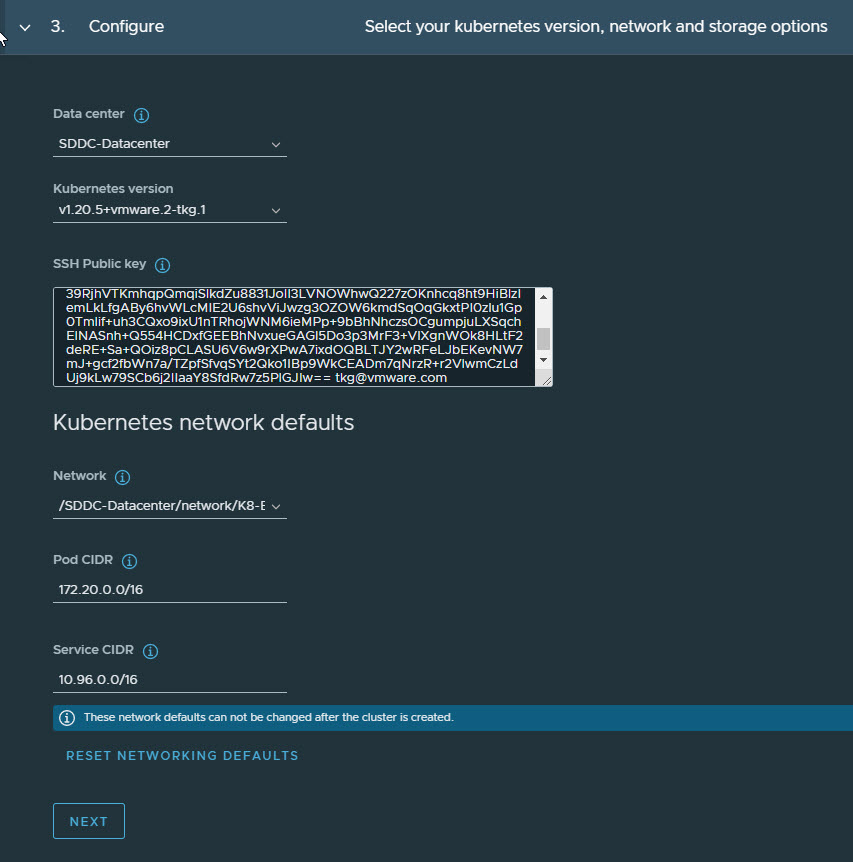
Task: Open the Service CIDR info tooltip icon
Action: pyautogui.click(x=150, y=651)
